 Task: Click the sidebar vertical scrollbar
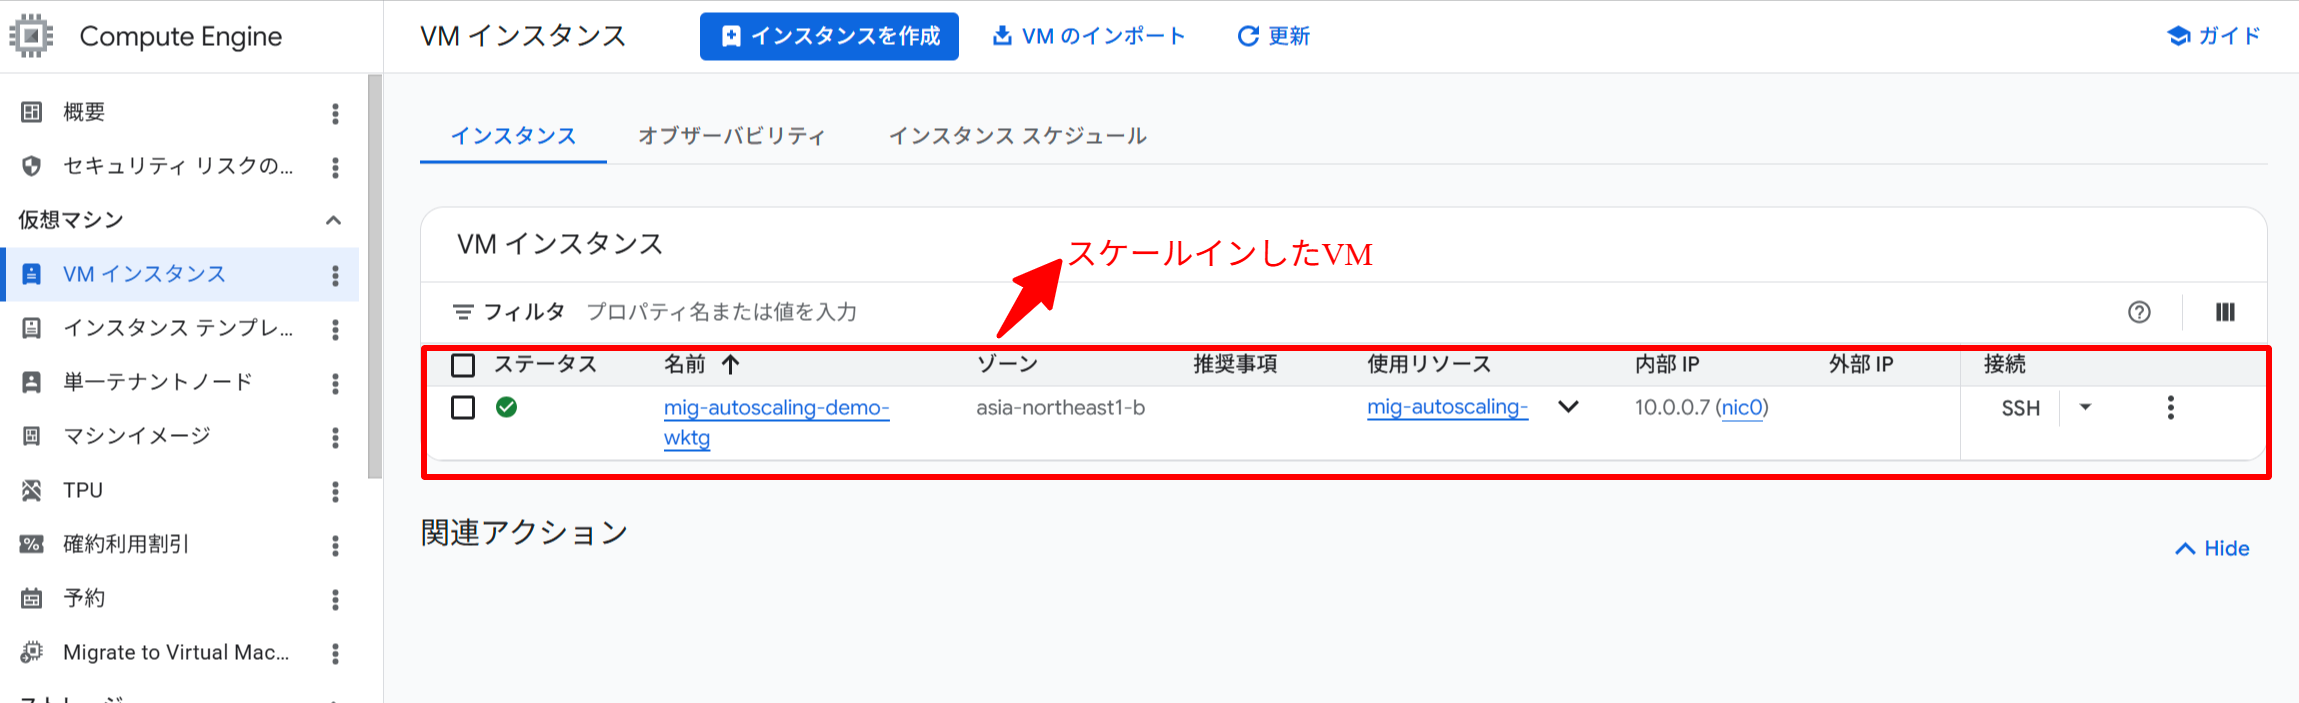tap(374, 276)
